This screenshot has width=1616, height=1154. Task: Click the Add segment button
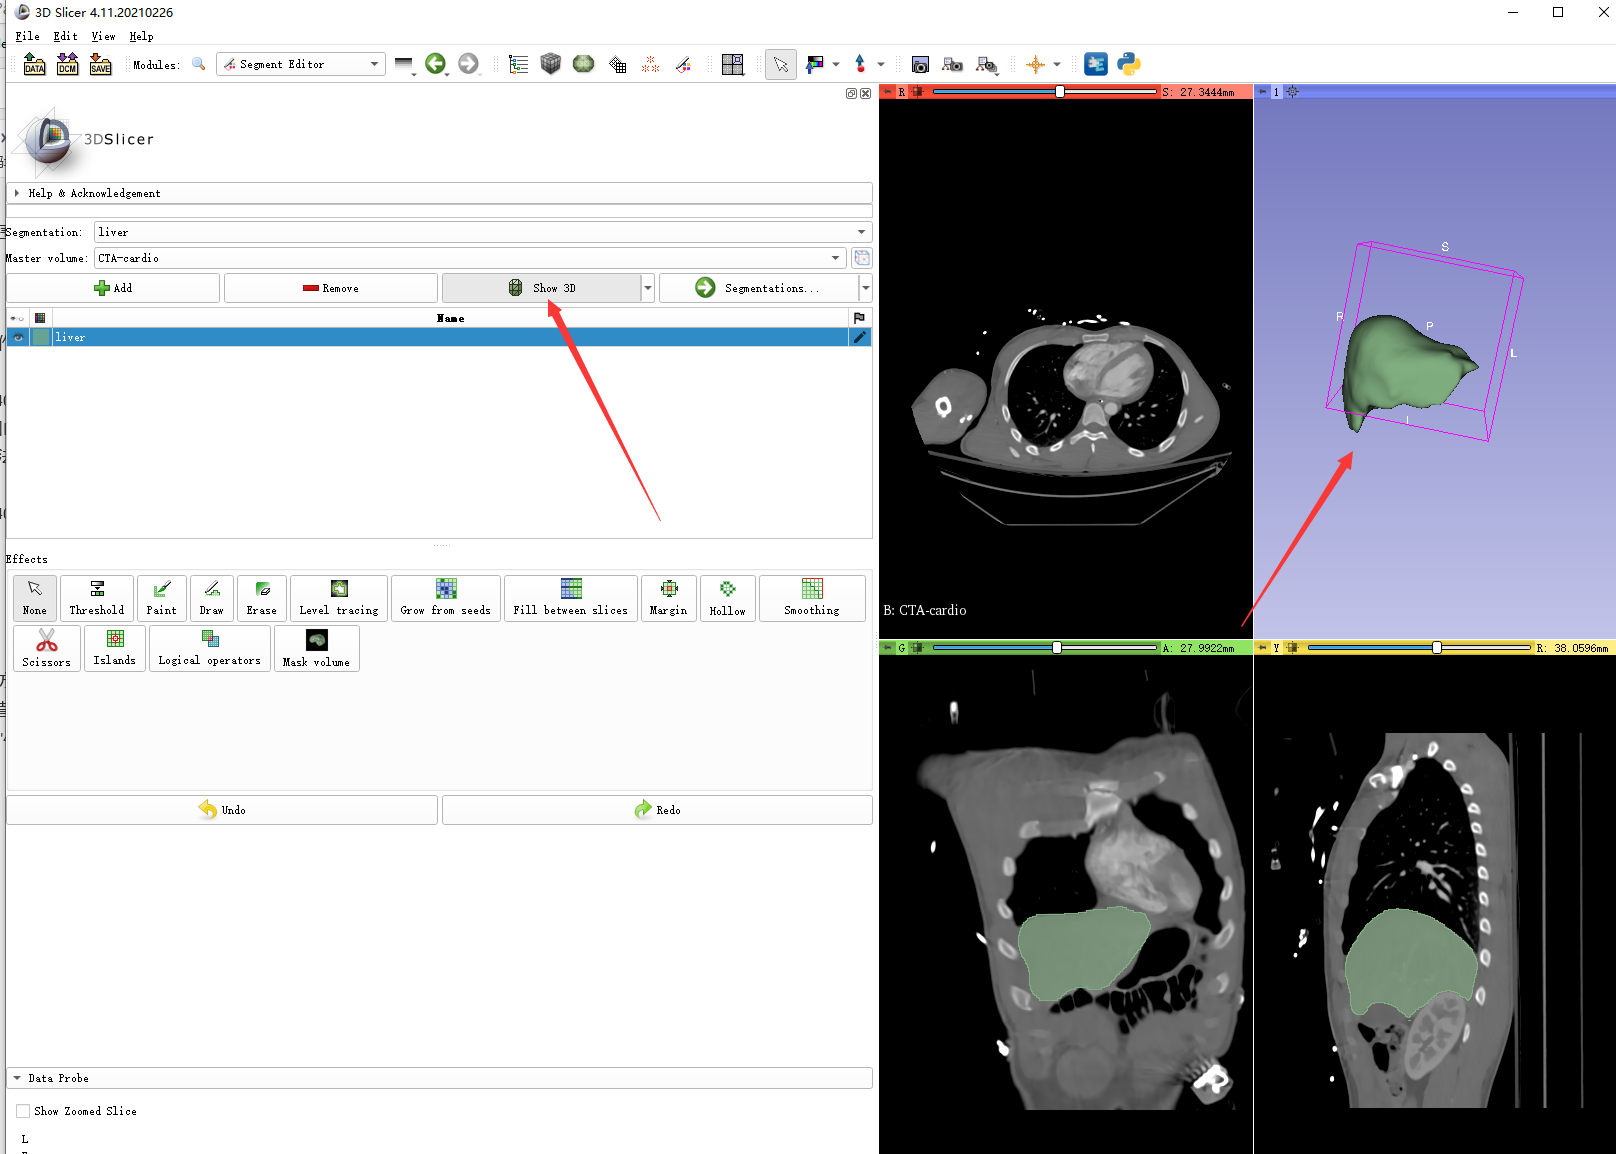click(113, 288)
